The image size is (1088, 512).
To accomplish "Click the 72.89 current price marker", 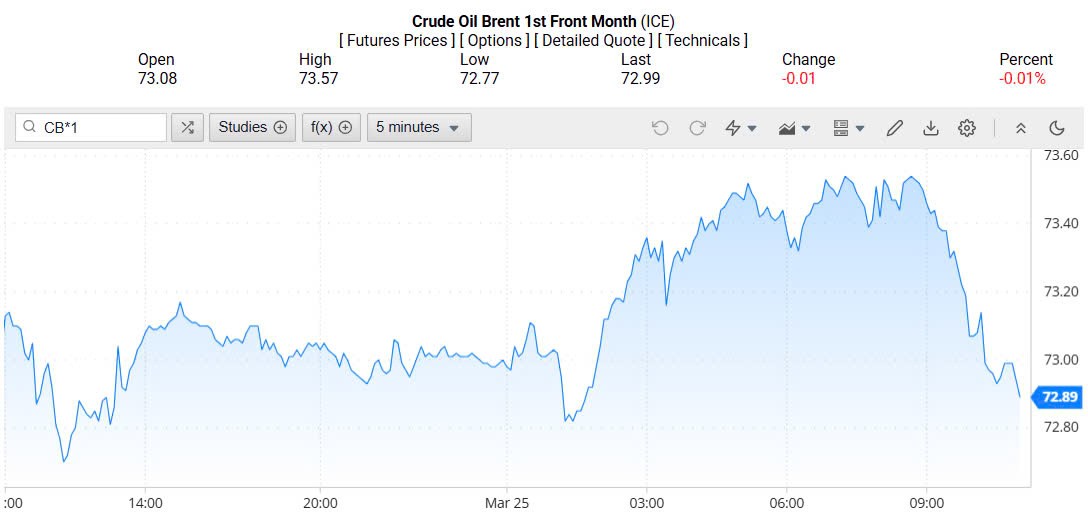I will (1059, 397).
